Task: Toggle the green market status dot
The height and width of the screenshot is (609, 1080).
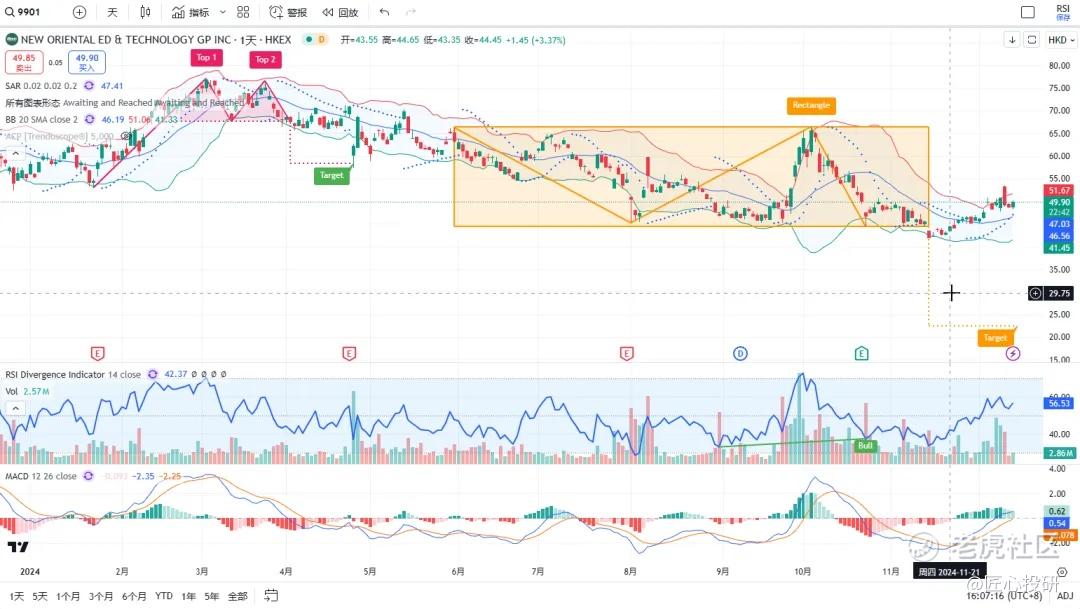Action: coord(308,40)
